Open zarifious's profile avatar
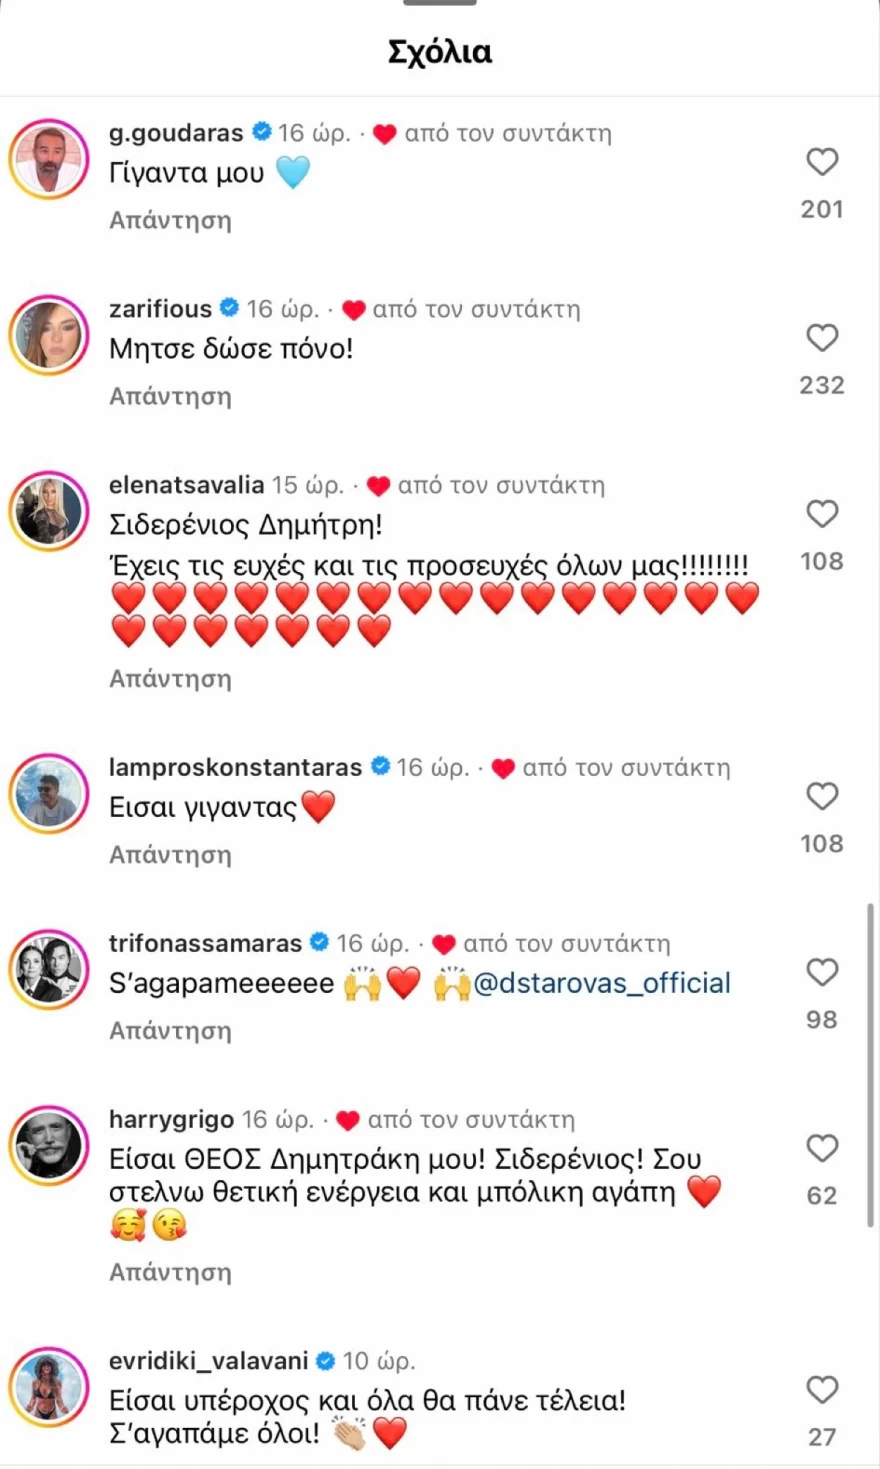Viewport: 880px width, 1469px height. coord(49,336)
